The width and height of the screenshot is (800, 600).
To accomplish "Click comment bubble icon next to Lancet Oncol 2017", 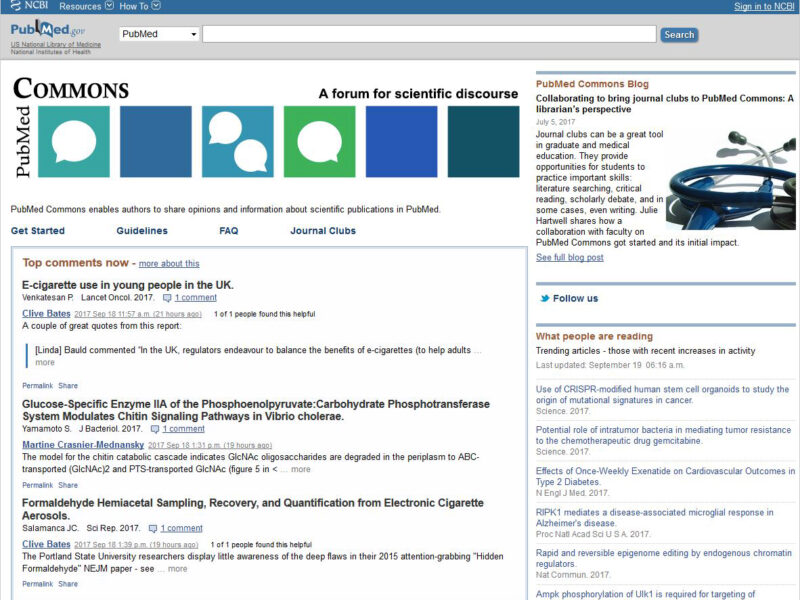I will click(167, 298).
